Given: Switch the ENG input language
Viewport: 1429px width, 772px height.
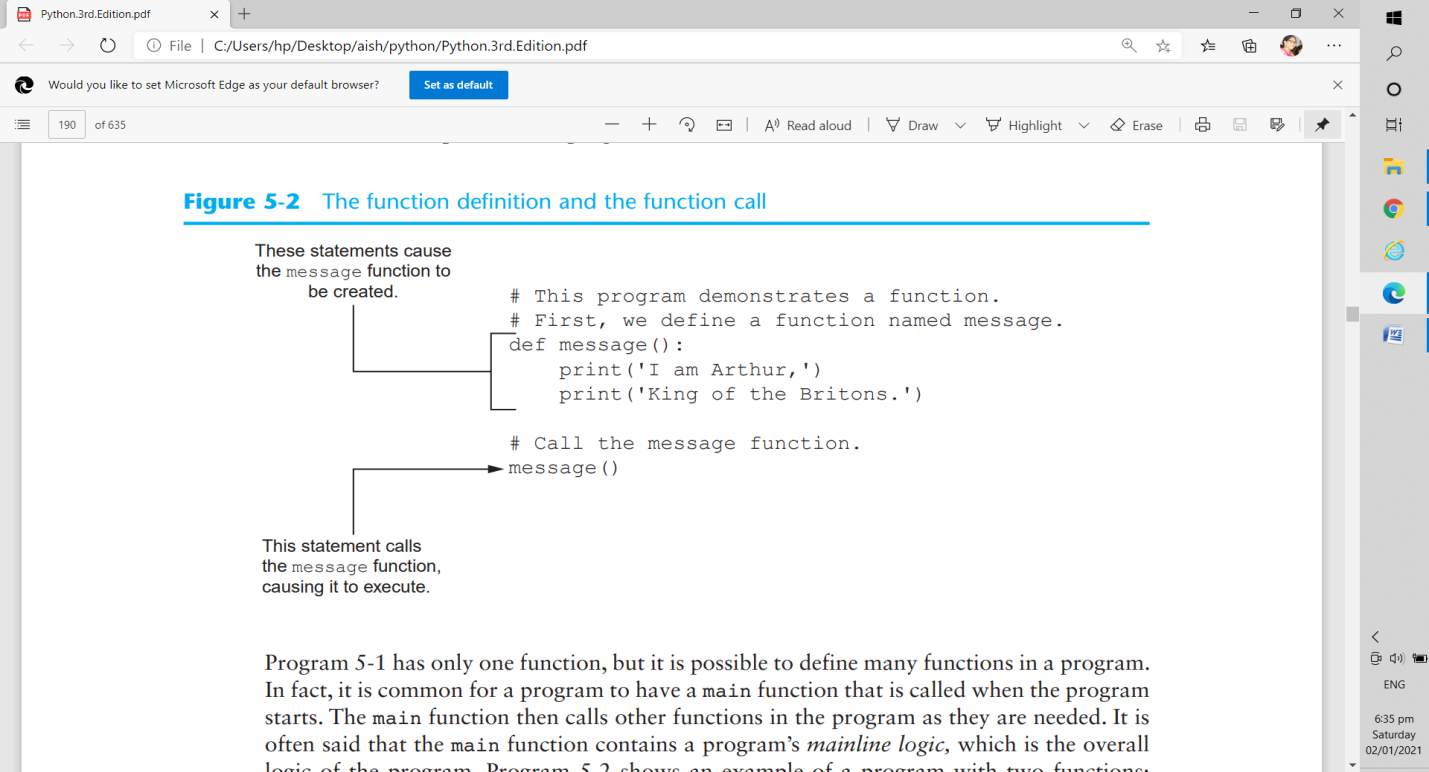Looking at the screenshot, I should click(x=1394, y=685).
